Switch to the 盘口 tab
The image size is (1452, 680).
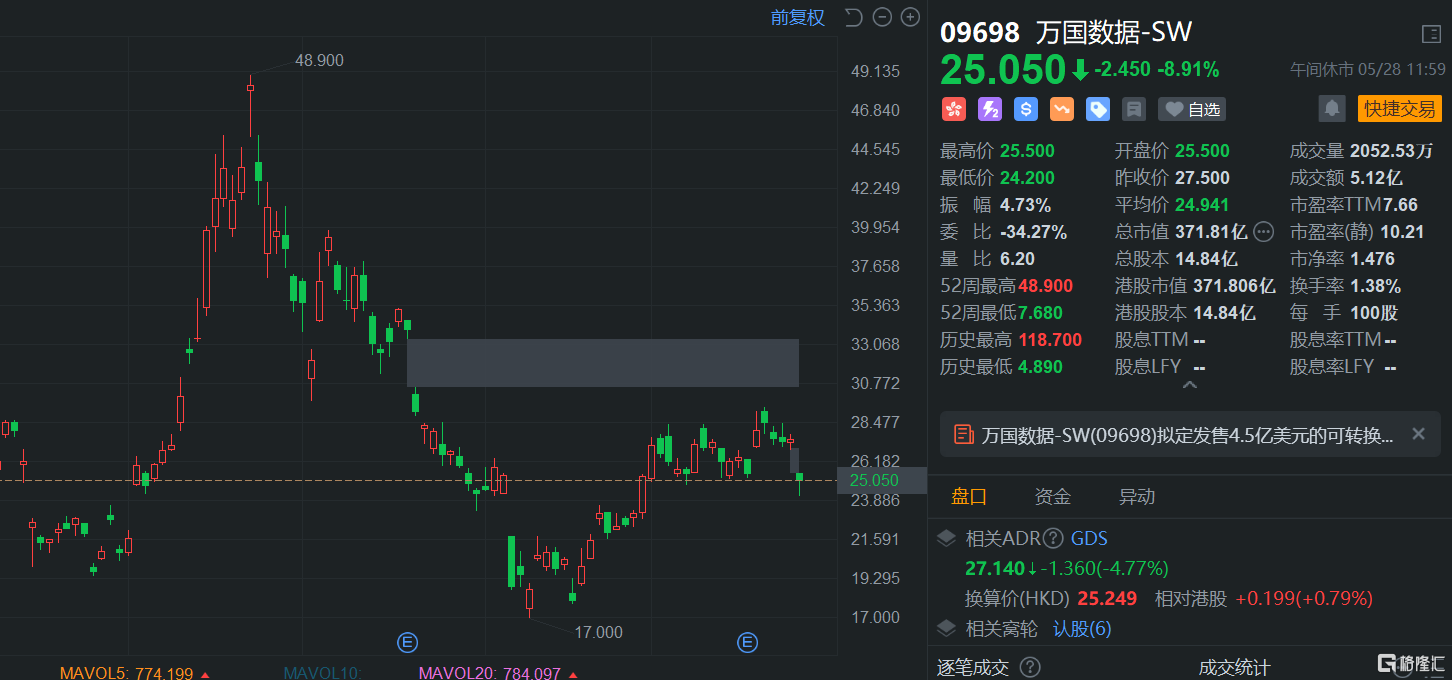[x=968, y=497]
